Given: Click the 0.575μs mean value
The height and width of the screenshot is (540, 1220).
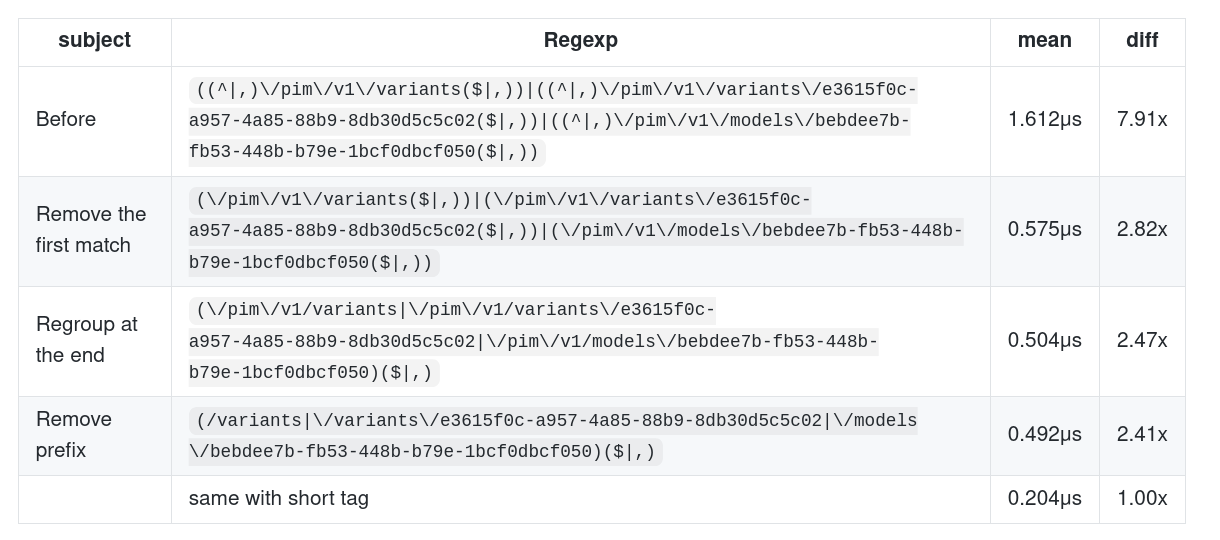Looking at the screenshot, I should (x=1044, y=229).
